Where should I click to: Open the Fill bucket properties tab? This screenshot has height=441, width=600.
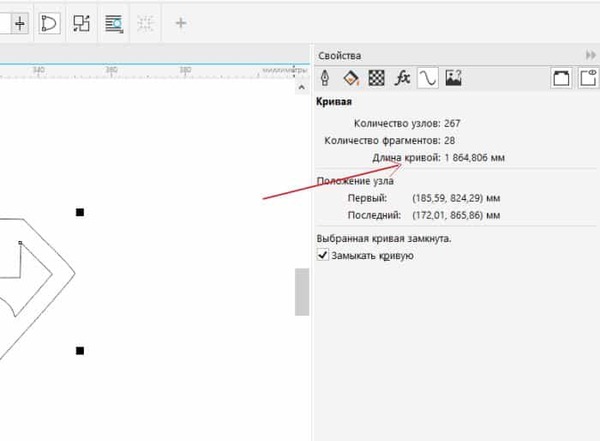point(351,77)
